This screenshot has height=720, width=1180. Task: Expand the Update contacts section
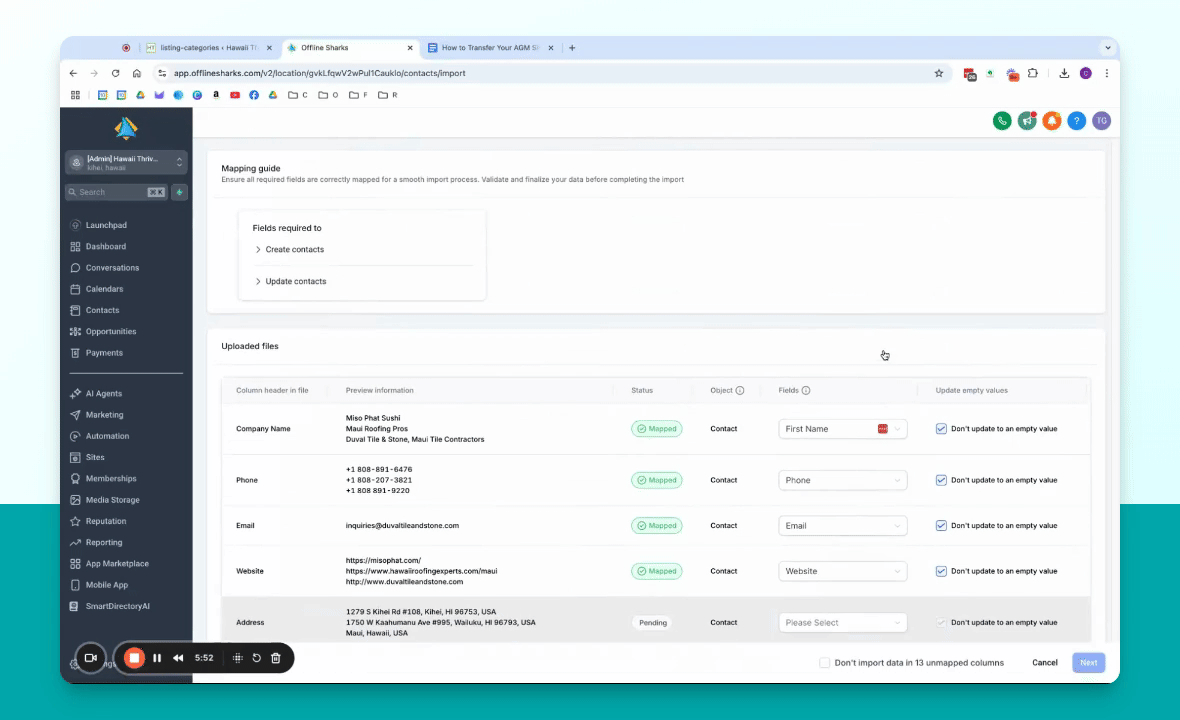pos(290,281)
